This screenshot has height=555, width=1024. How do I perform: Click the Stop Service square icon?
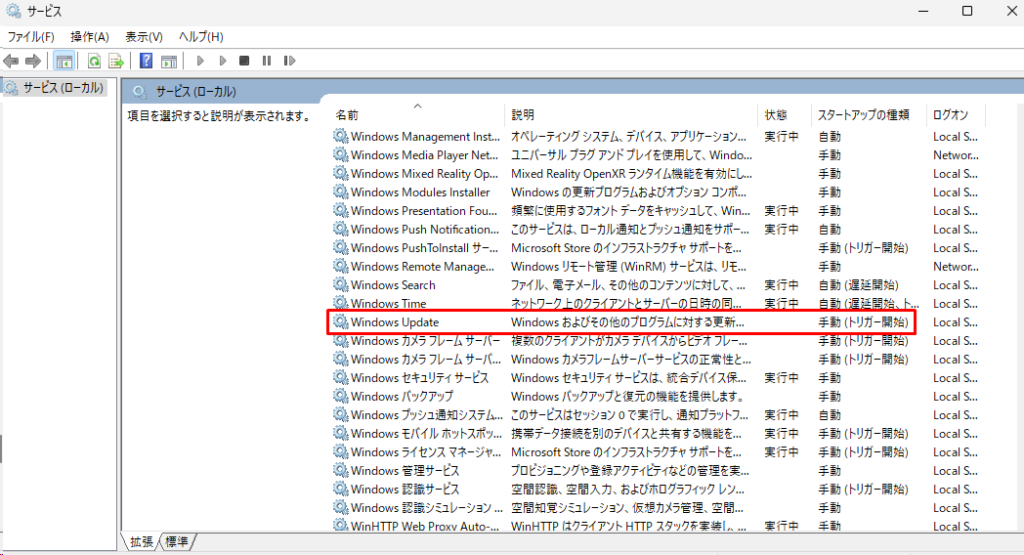pyautogui.click(x=244, y=61)
